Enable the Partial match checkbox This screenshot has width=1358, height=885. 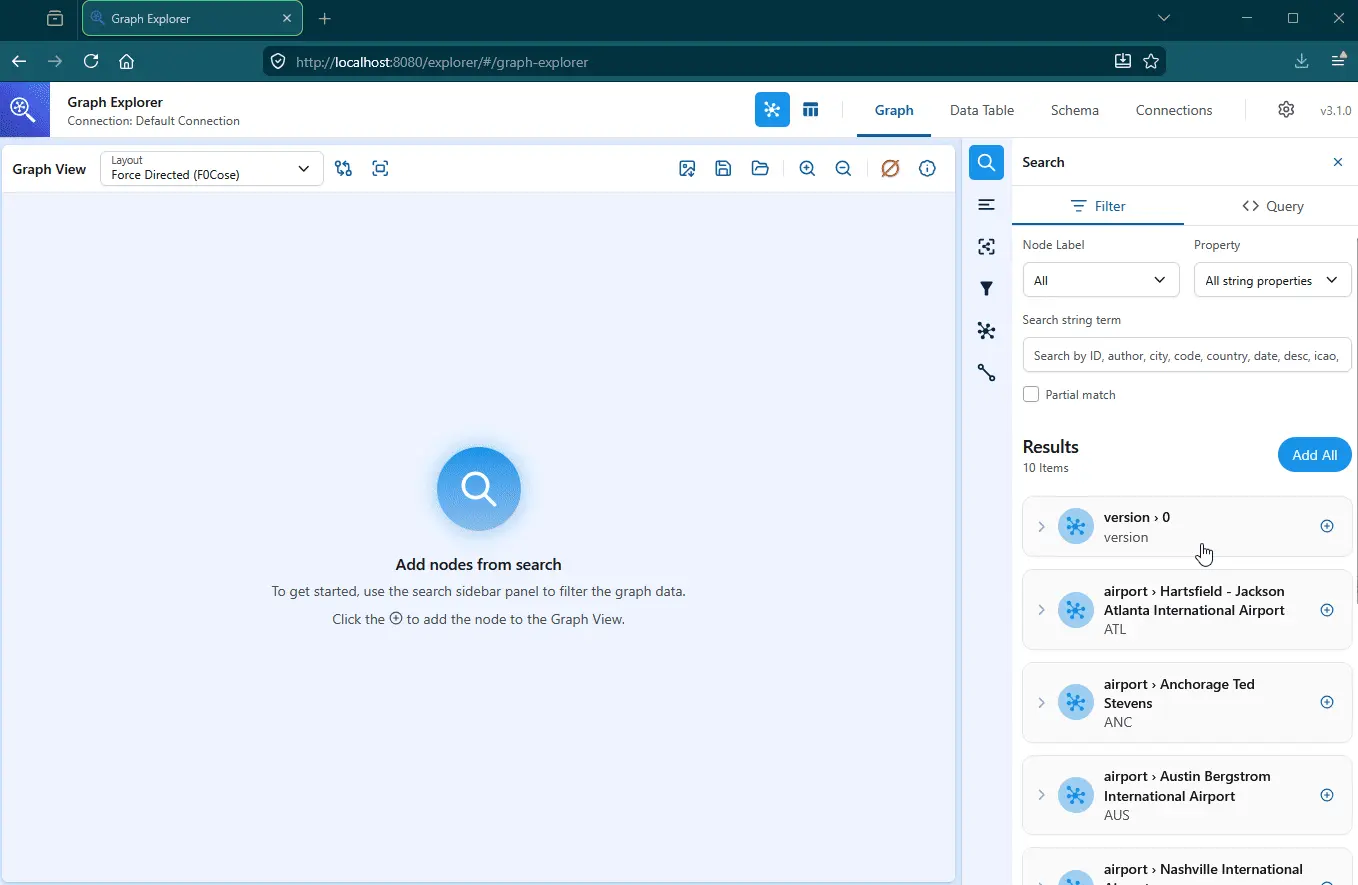click(x=1031, y=394)
